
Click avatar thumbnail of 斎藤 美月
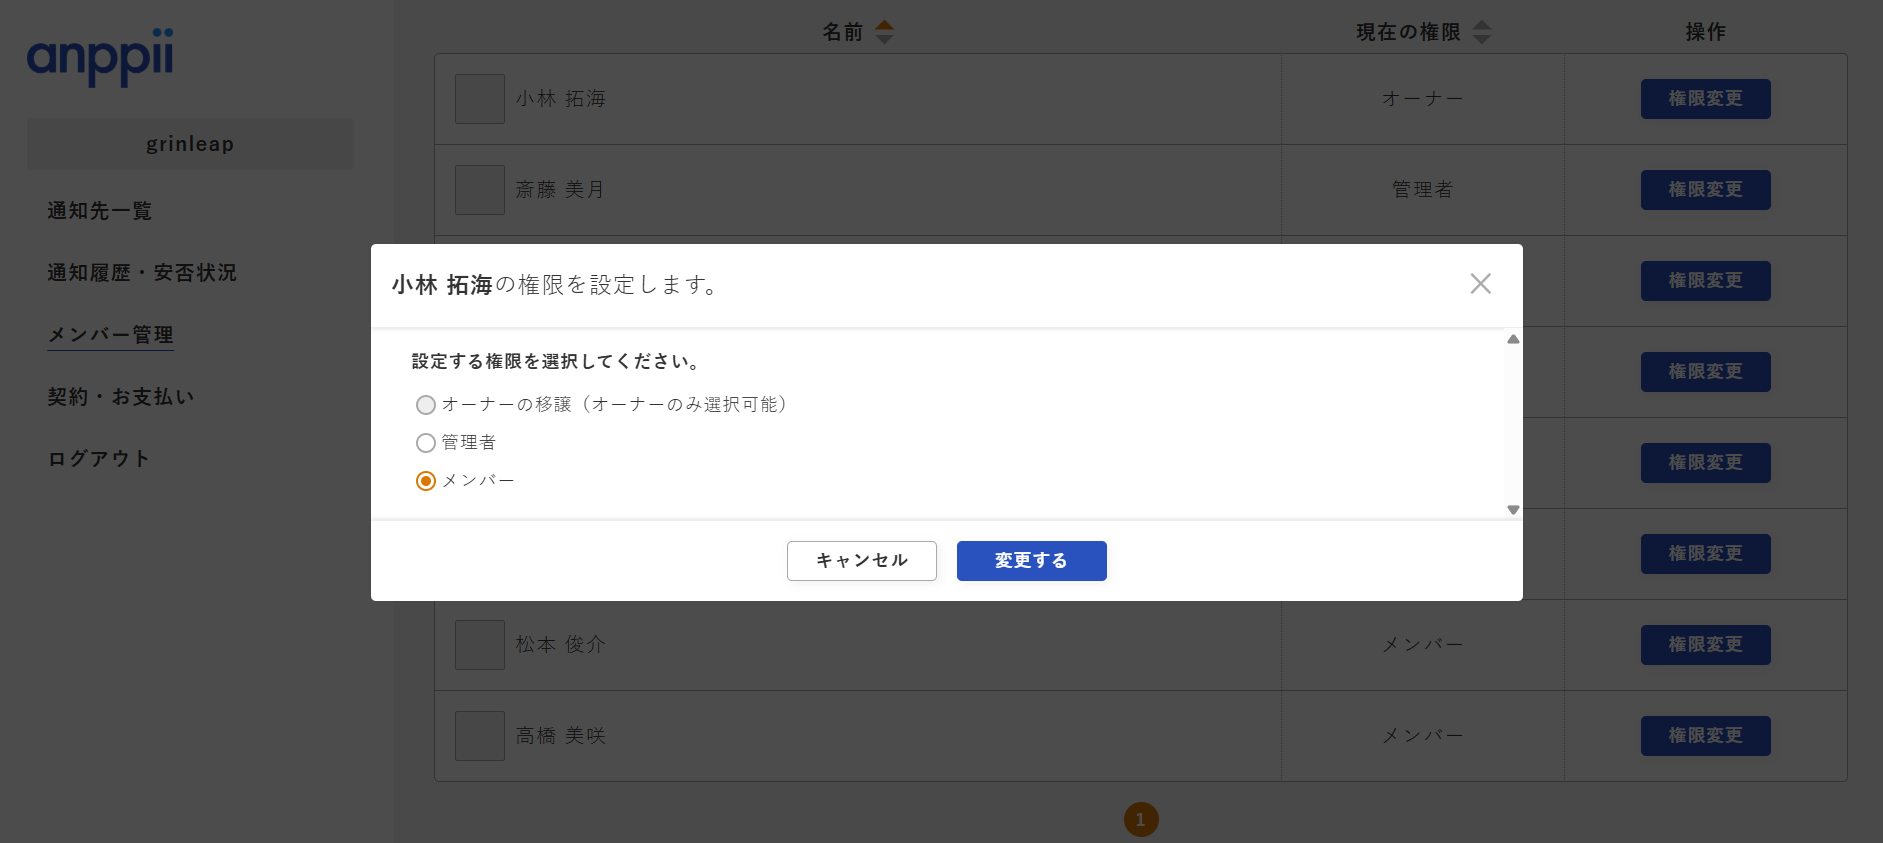point(480,190)
